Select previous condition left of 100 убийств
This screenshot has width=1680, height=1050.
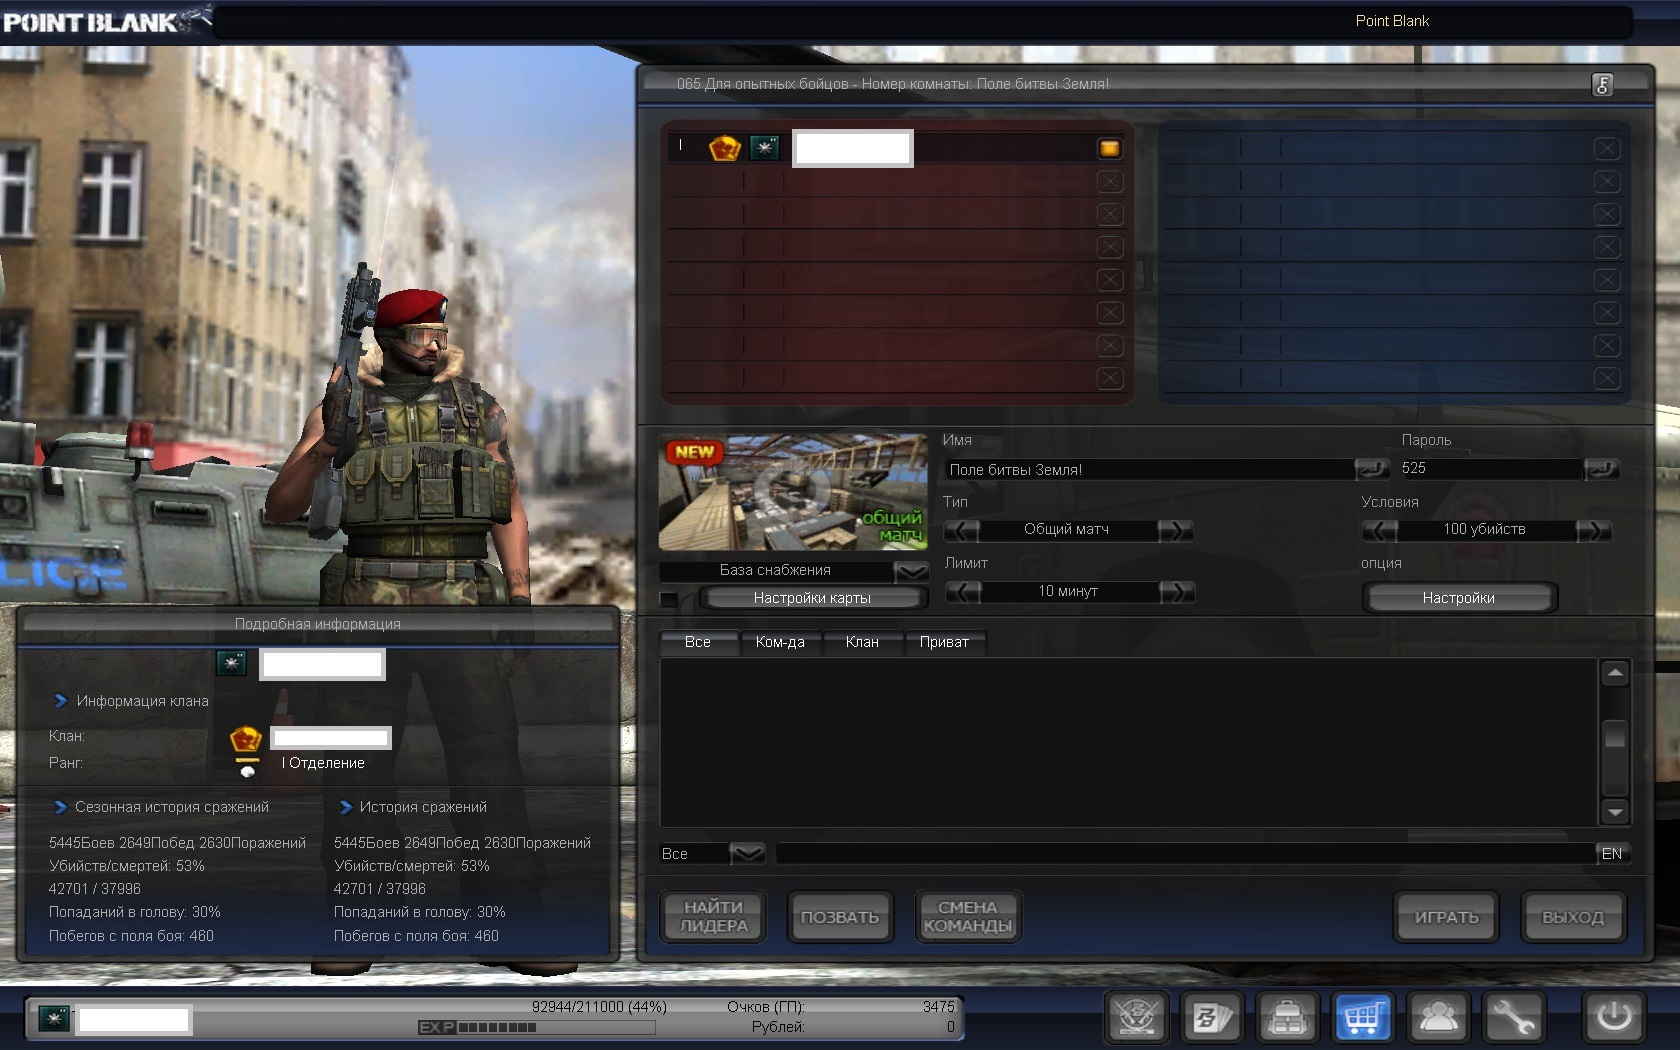pyautogui.click(x=1380, y=530)
